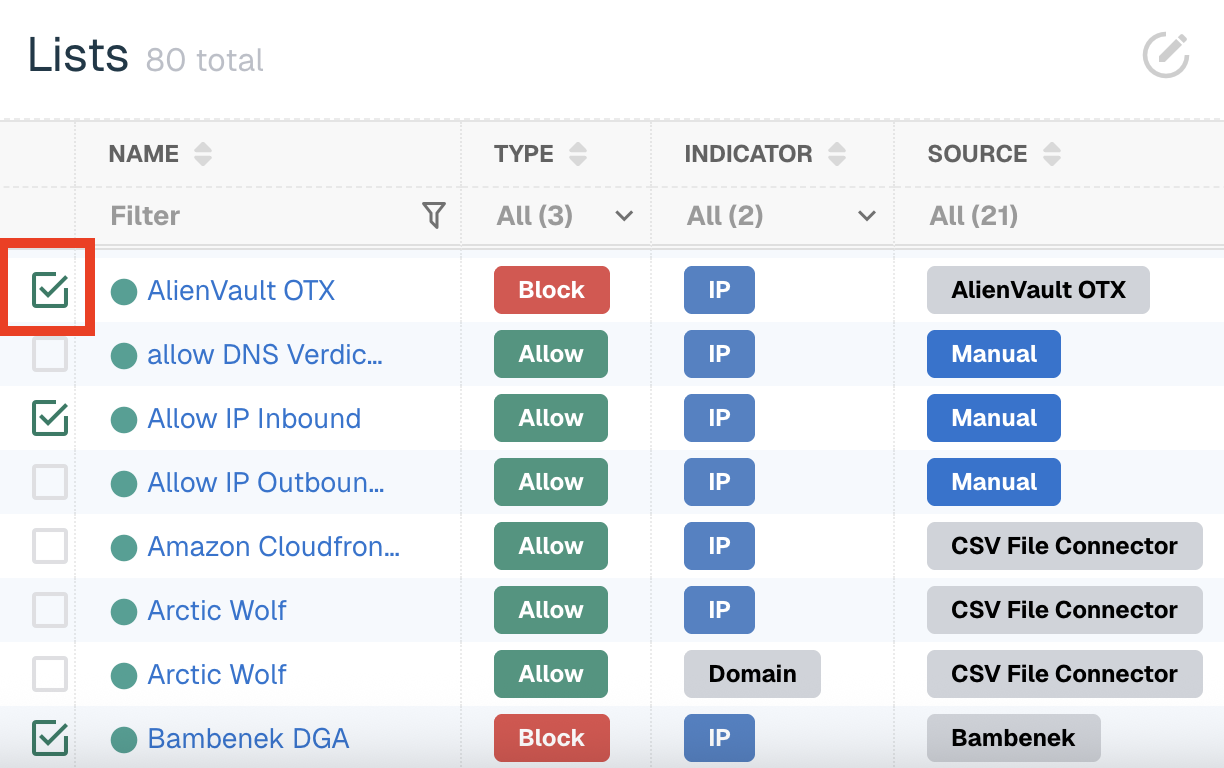1224x768 pixels.
Task: Select the Arctic Wolf Domain row checkbox
Action: pos(50,674)
